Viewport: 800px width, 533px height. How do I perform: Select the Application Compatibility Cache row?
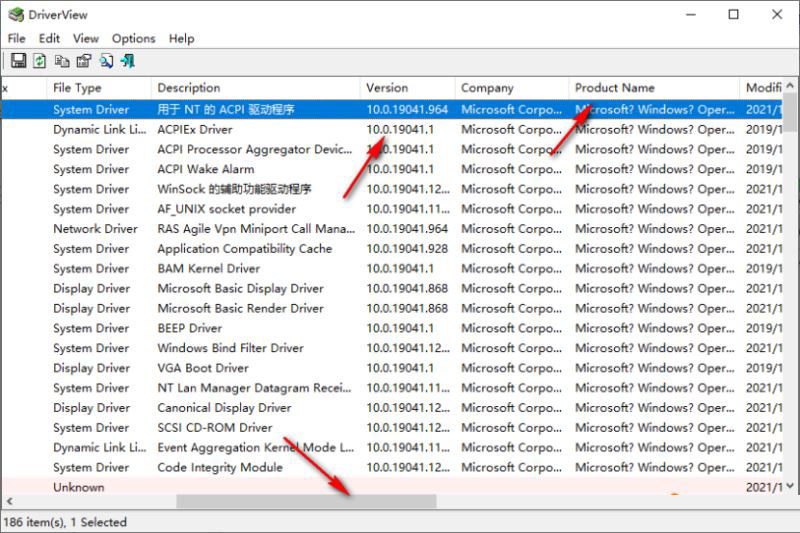click(392, 249)
